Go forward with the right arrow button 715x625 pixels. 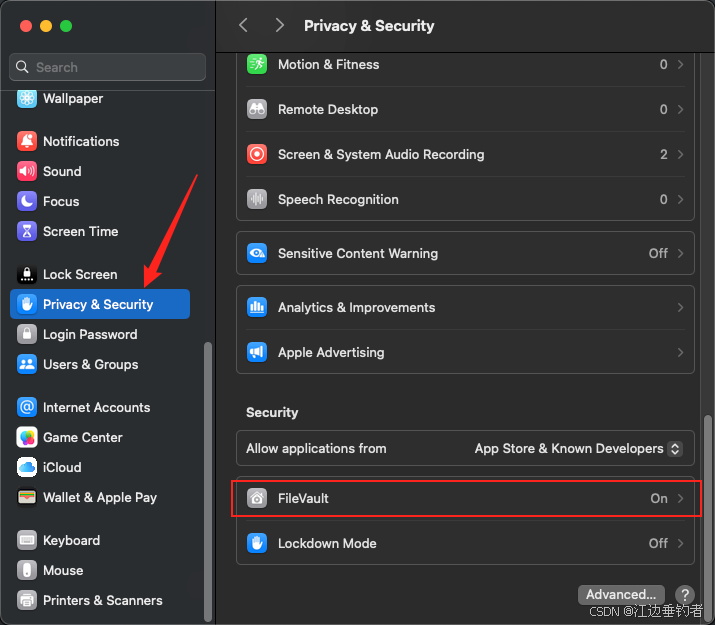pos(280,26)
